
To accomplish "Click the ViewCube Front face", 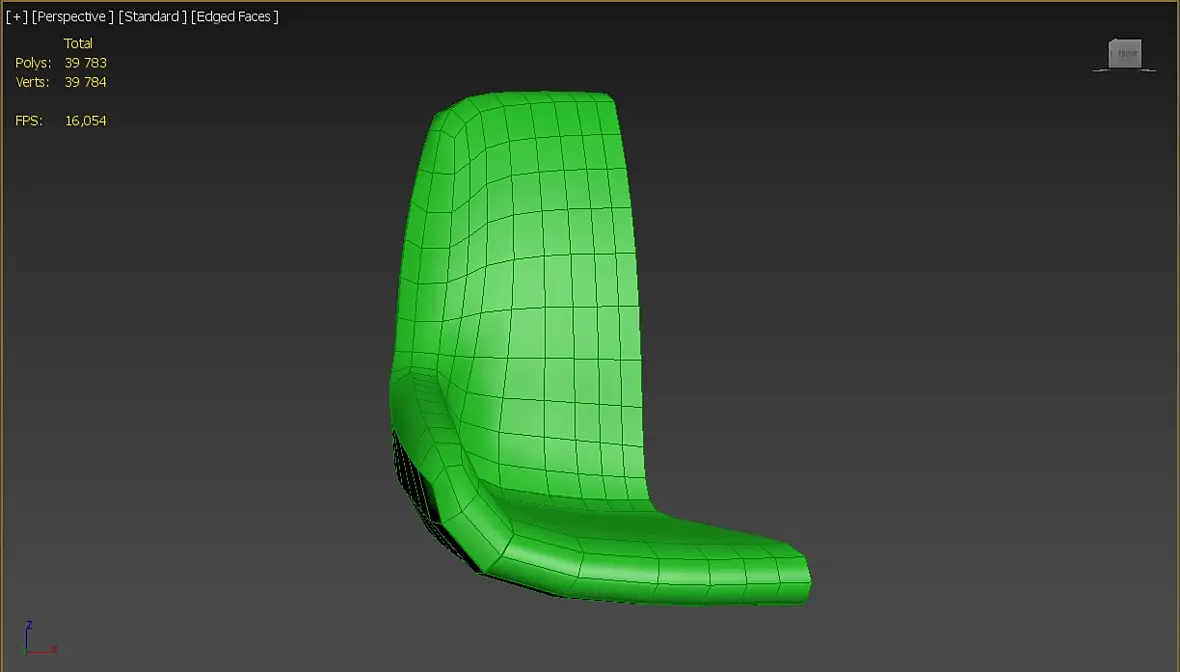I will tap(1127, 53).
